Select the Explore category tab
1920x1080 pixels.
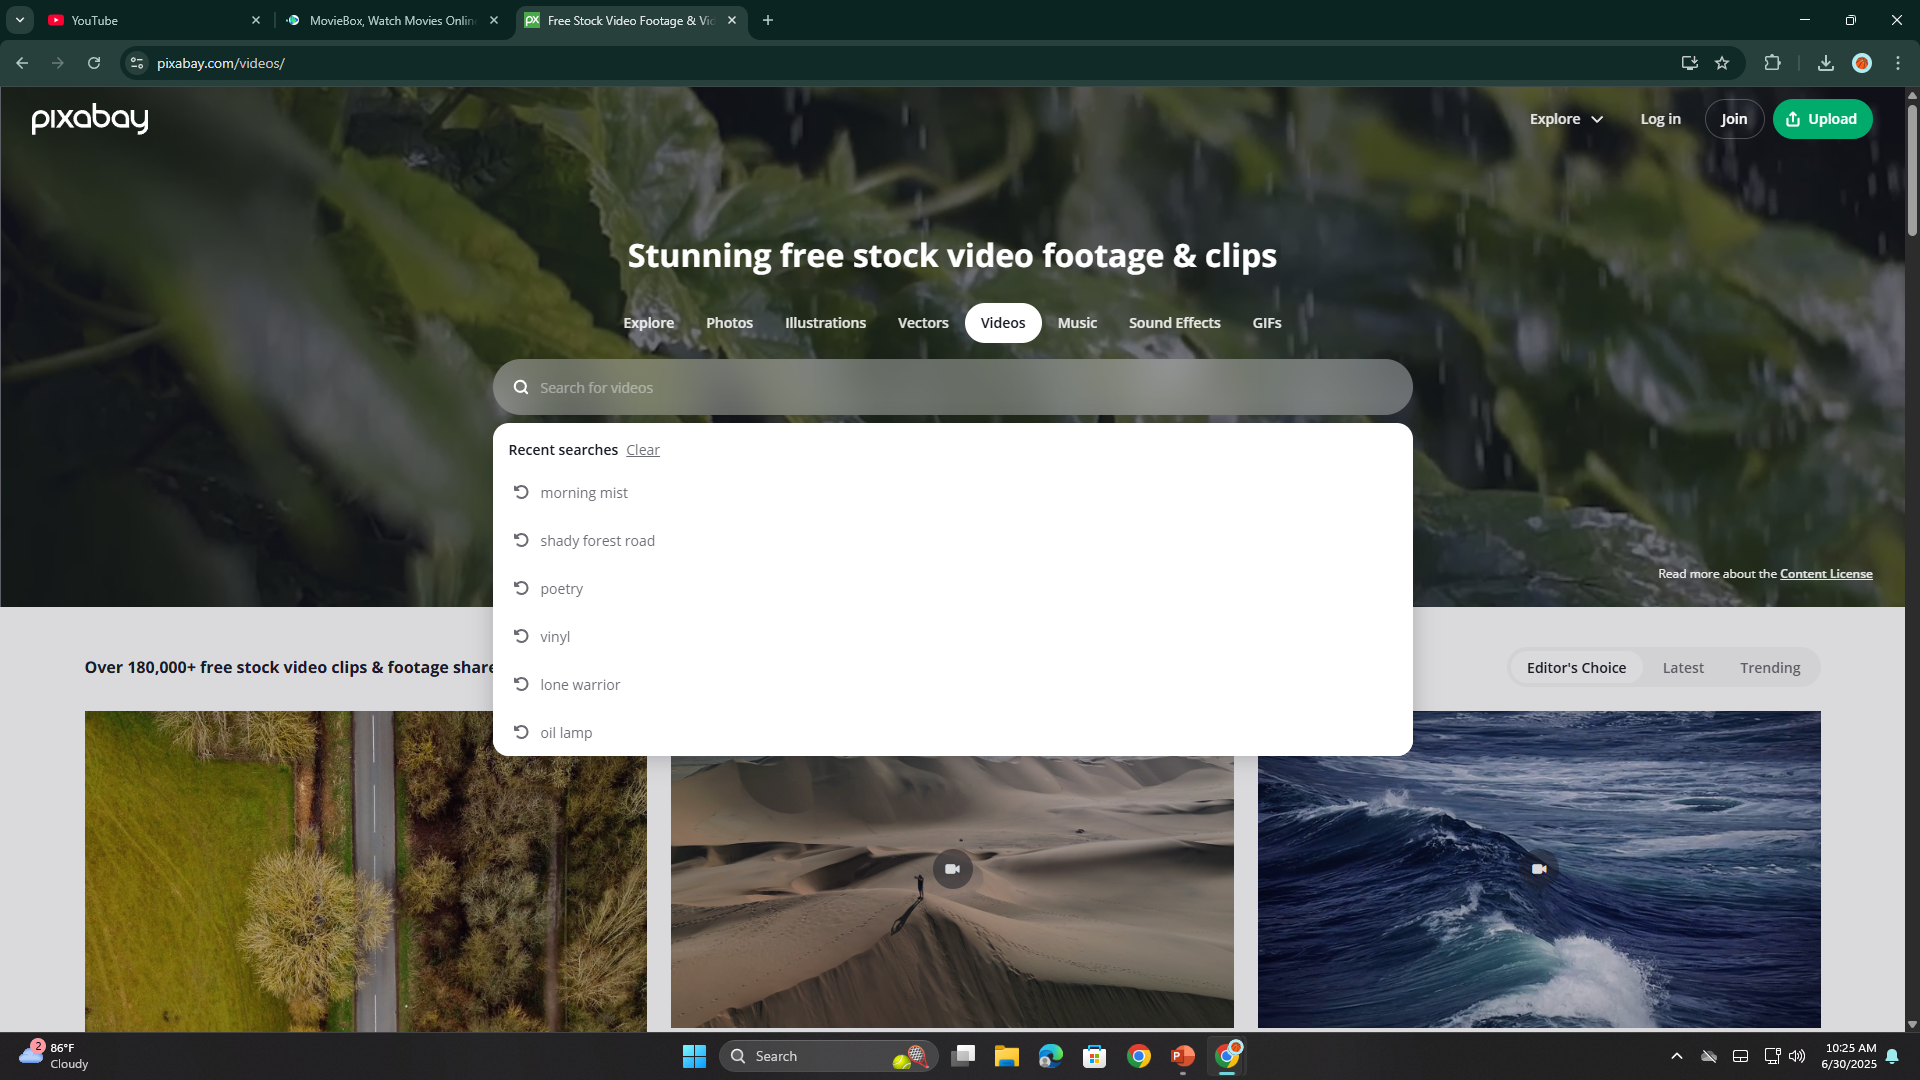click(648, 323)
